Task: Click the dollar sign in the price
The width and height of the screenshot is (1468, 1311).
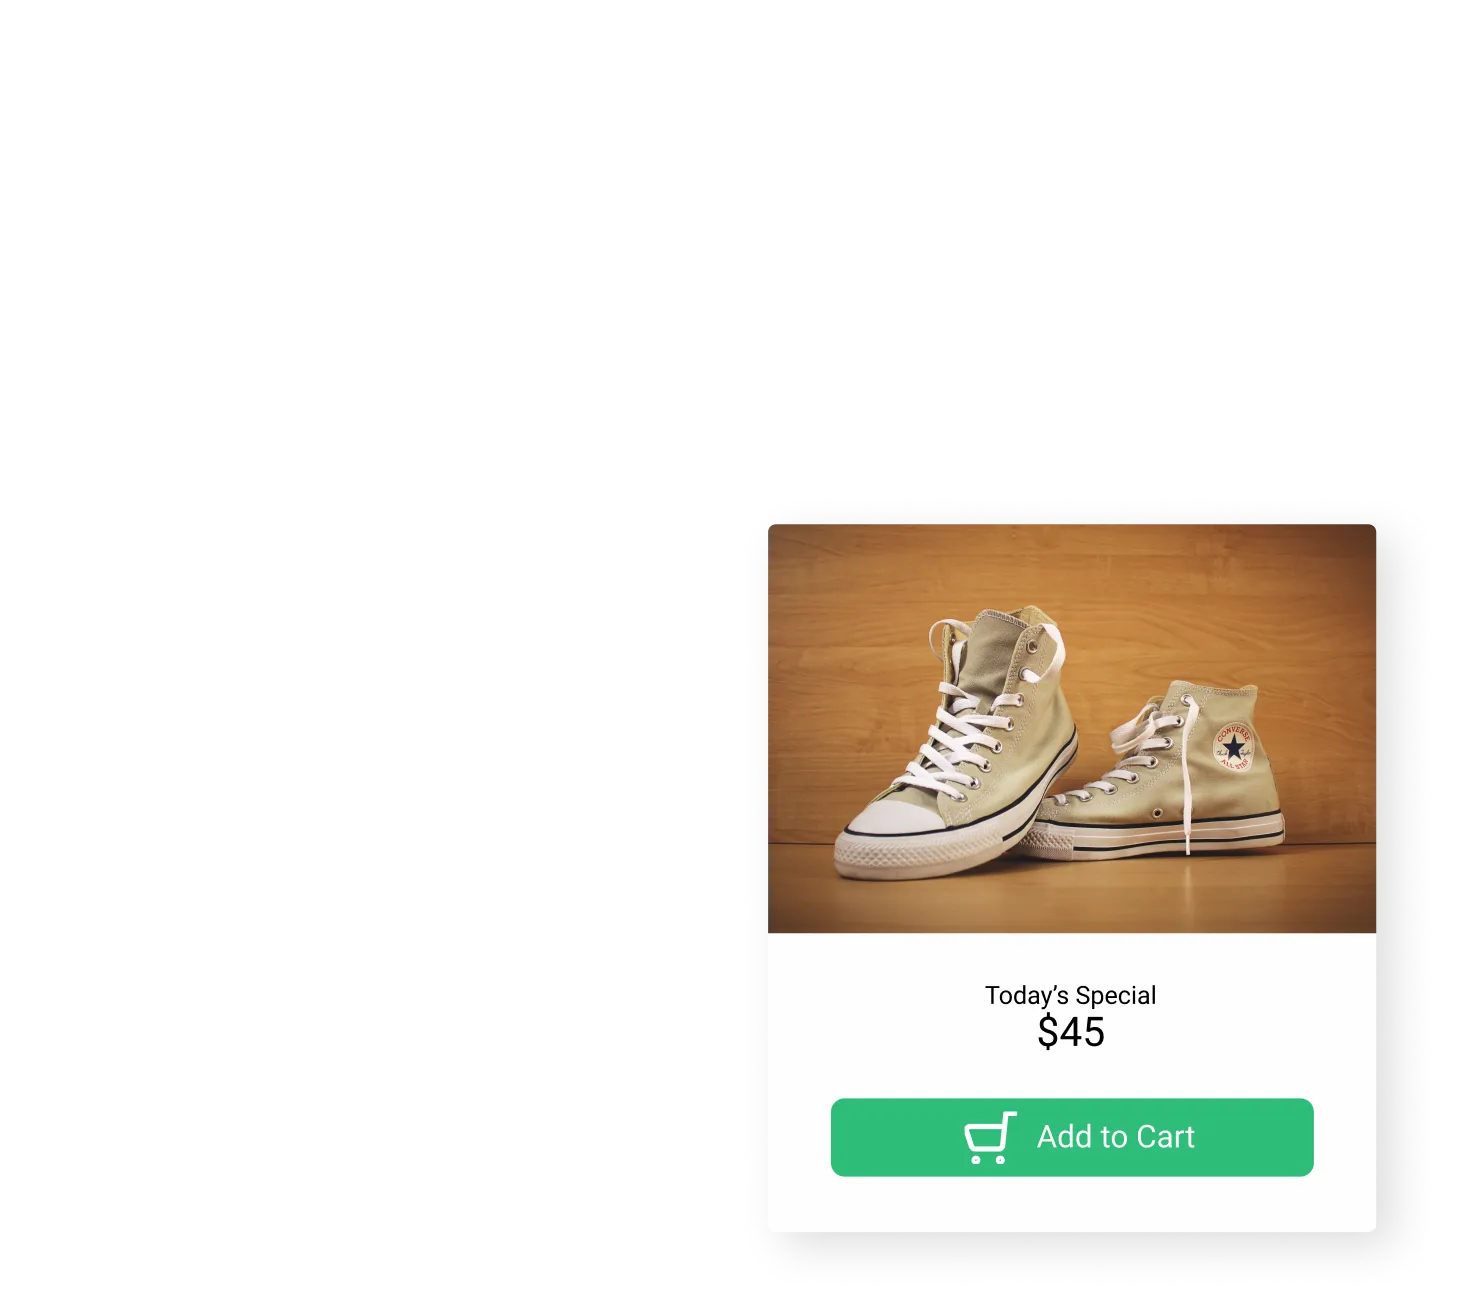Action: [1047, 1032]
